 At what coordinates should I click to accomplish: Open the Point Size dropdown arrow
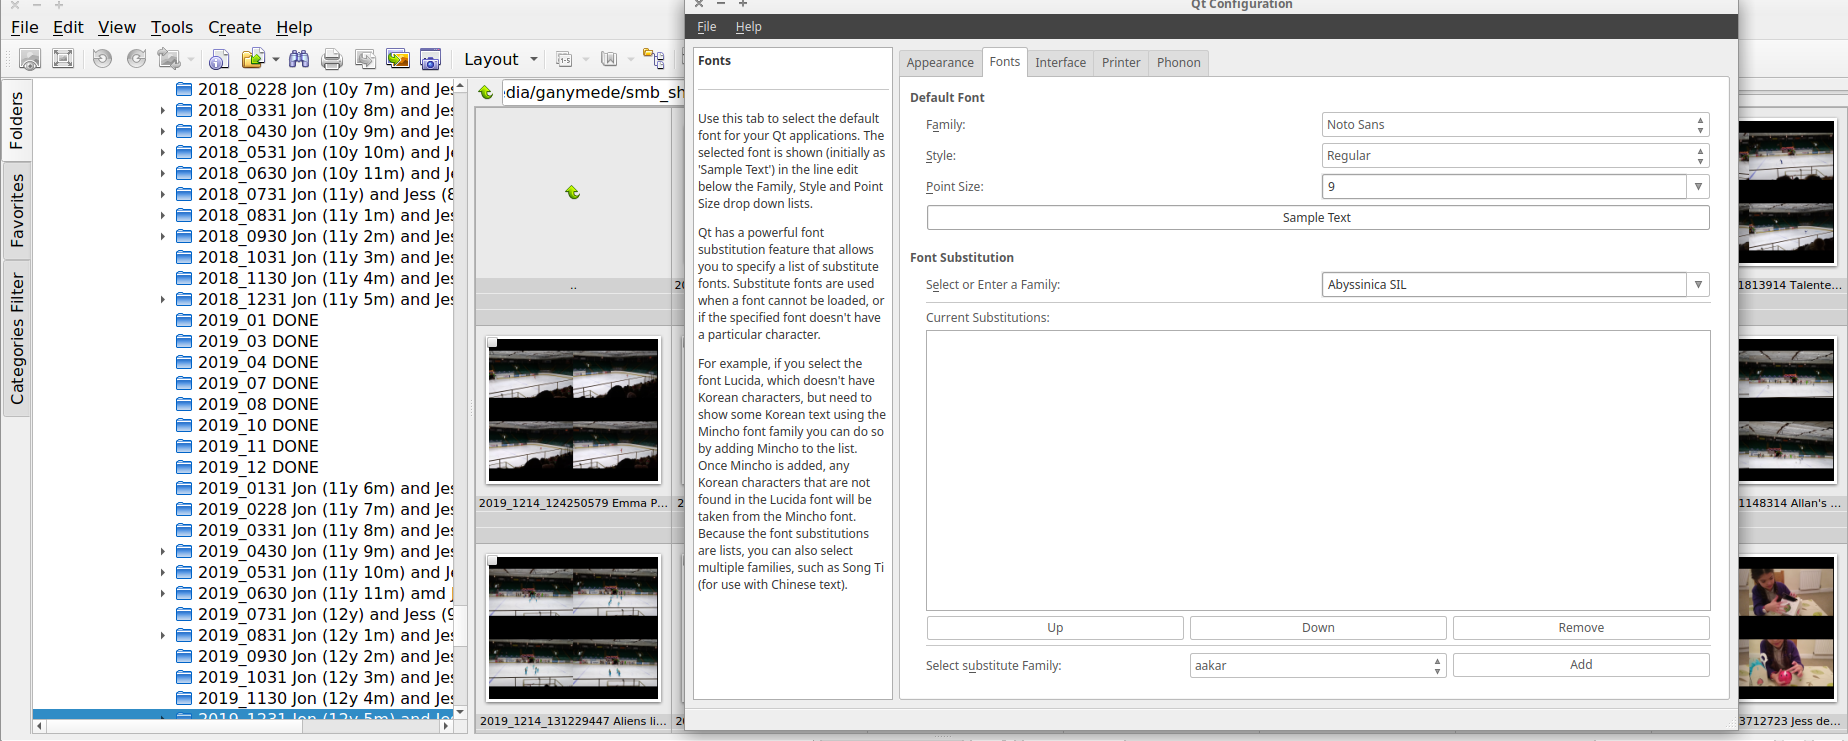1698,187
